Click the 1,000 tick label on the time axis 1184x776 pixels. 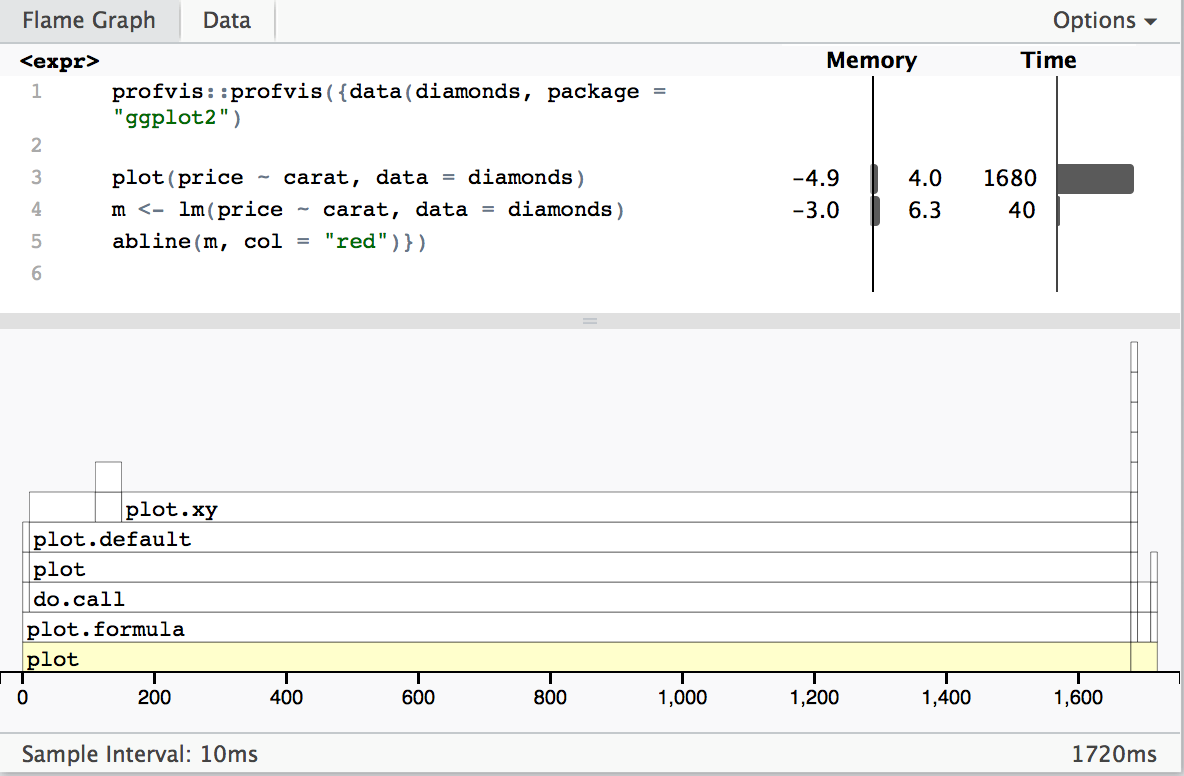point(683,697)
